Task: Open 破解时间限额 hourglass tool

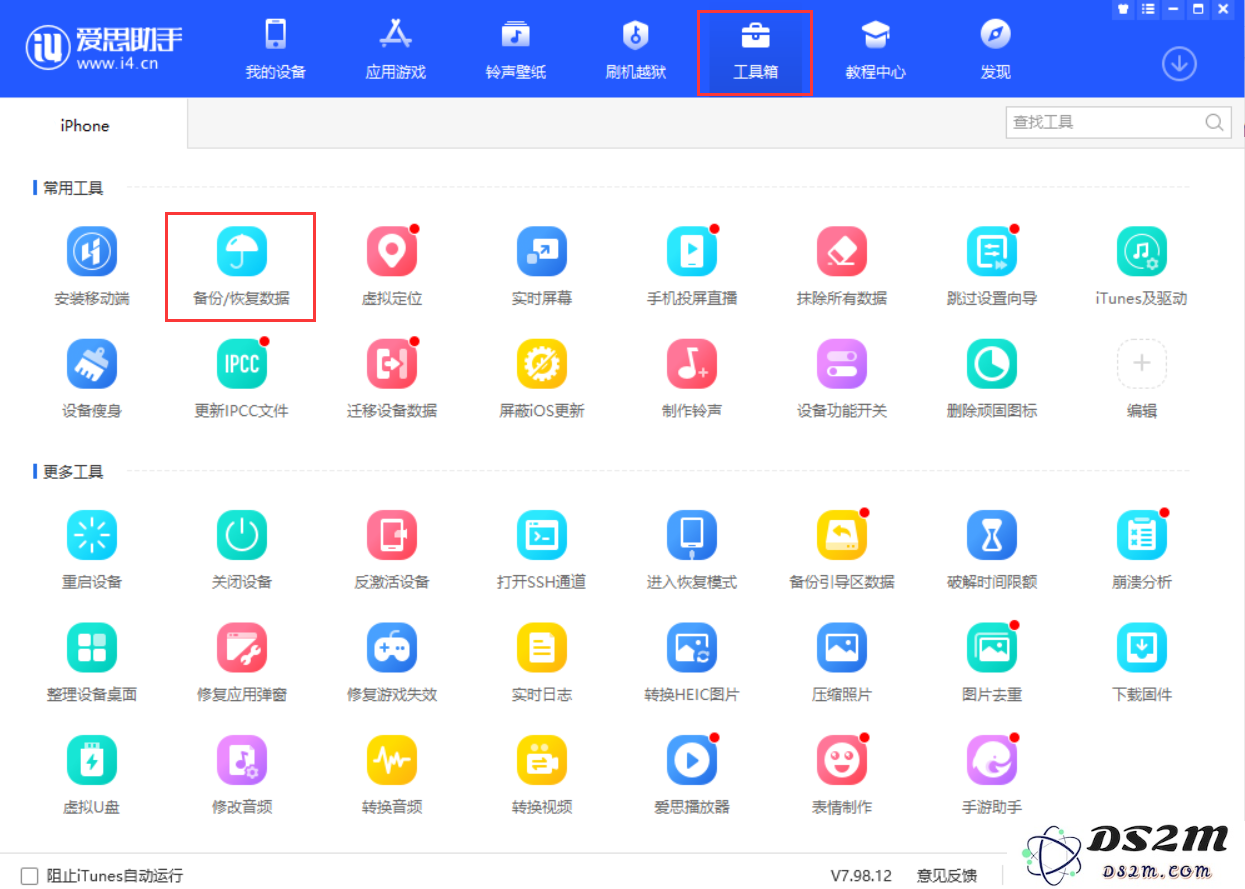Action: pyautogui.click(x=992, y=535)
